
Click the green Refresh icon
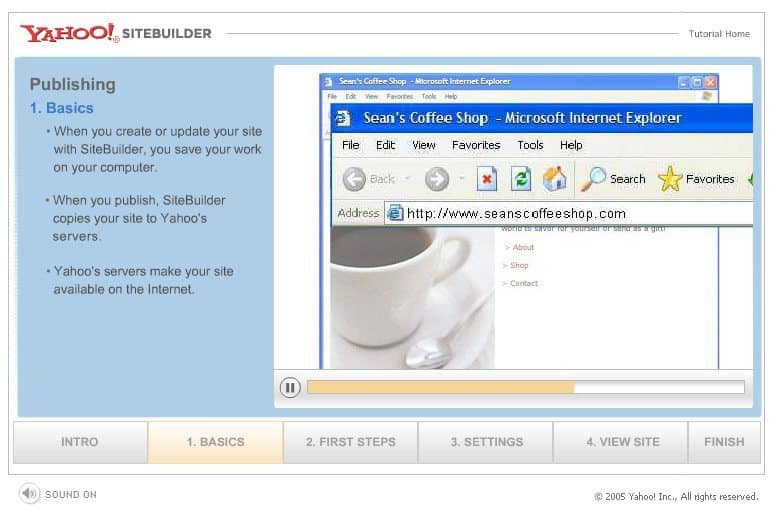tap(521, 179)
